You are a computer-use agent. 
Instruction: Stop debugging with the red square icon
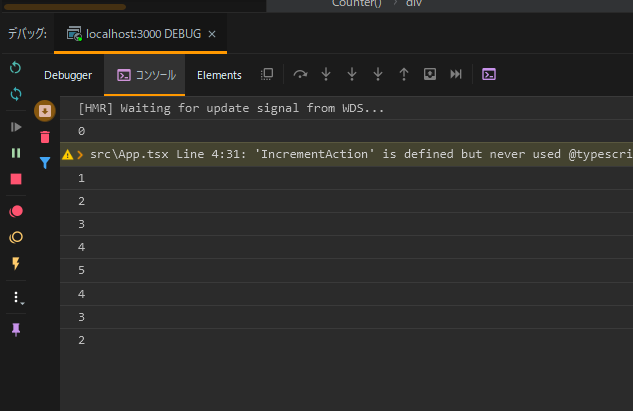16,179
